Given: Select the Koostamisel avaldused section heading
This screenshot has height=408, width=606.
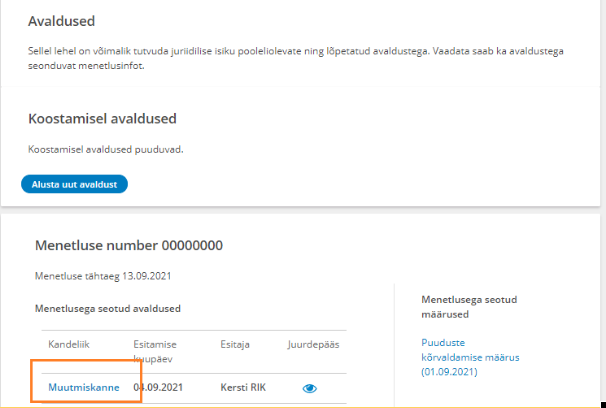Looking at the screenshot, I should [x=102, y=118].
